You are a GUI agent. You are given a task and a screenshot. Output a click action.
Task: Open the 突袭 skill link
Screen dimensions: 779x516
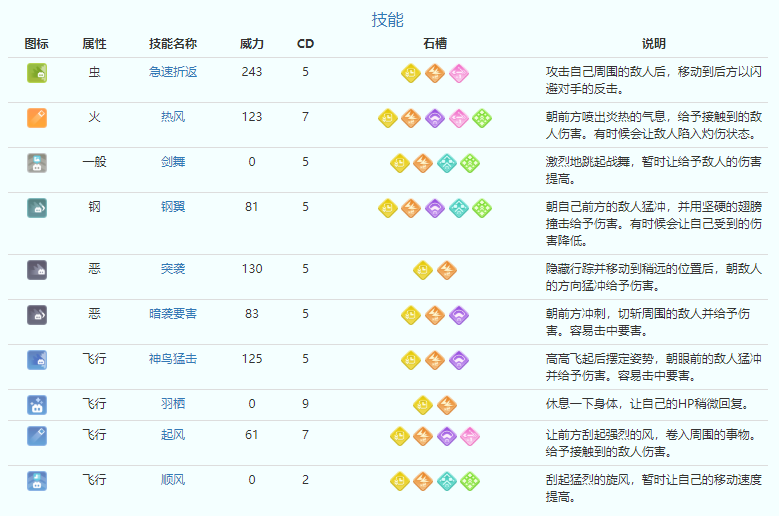pyautogui.click(x=173, y=269)
